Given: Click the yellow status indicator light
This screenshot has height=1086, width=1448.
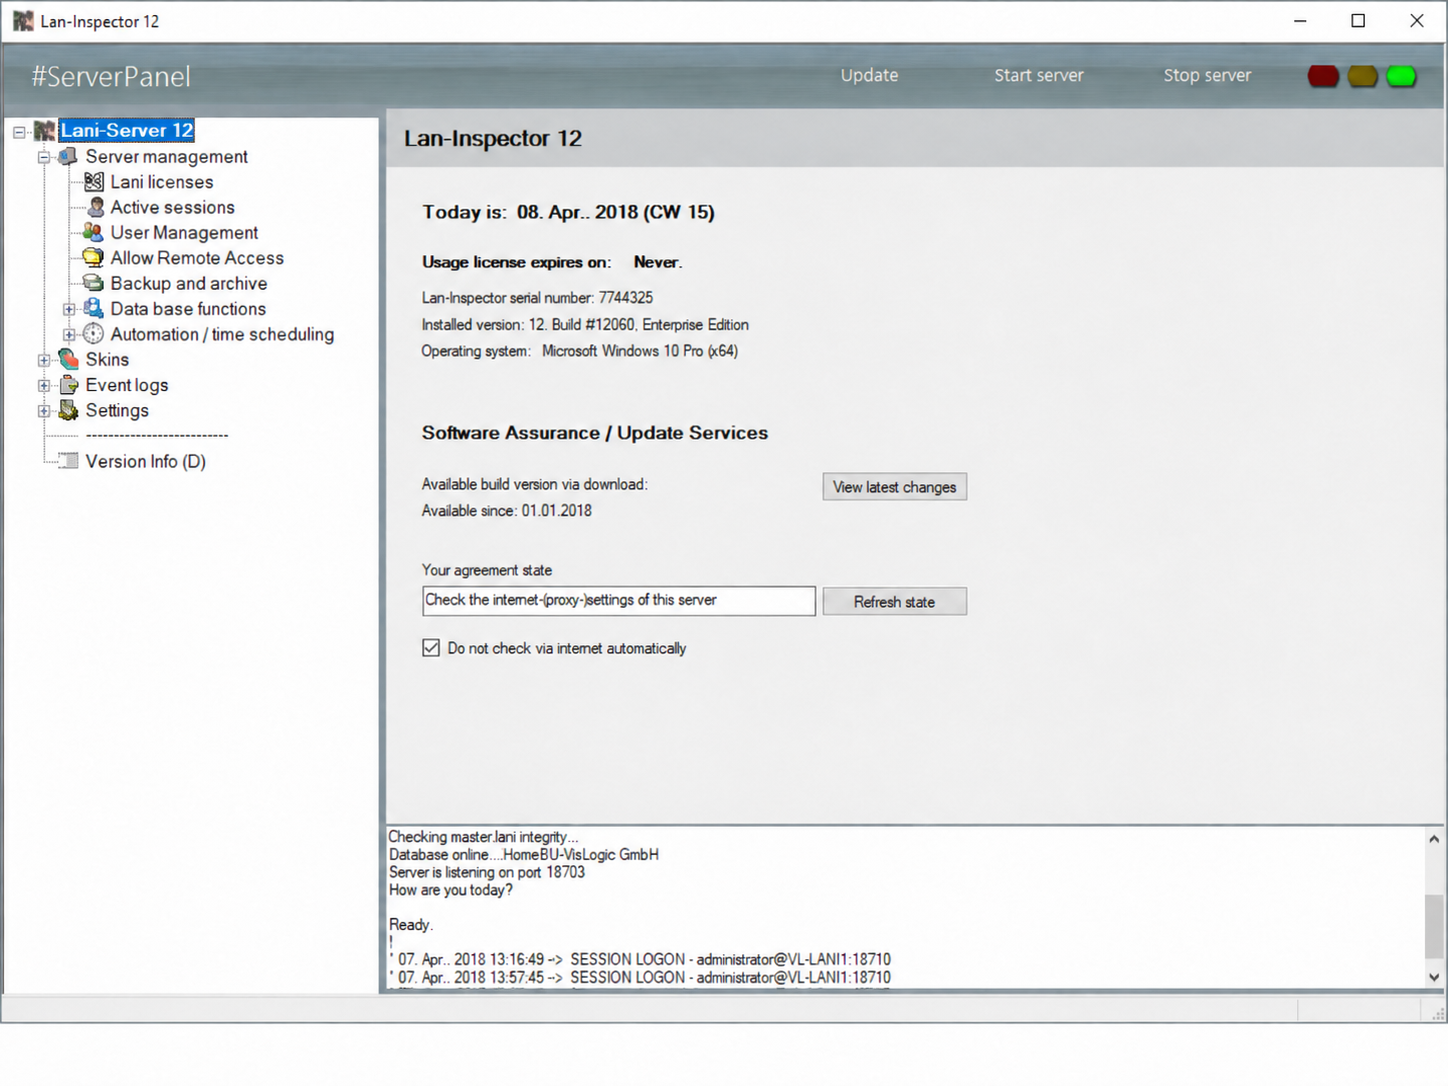Looking at the screenshot, I should [x=1362, y=76].
